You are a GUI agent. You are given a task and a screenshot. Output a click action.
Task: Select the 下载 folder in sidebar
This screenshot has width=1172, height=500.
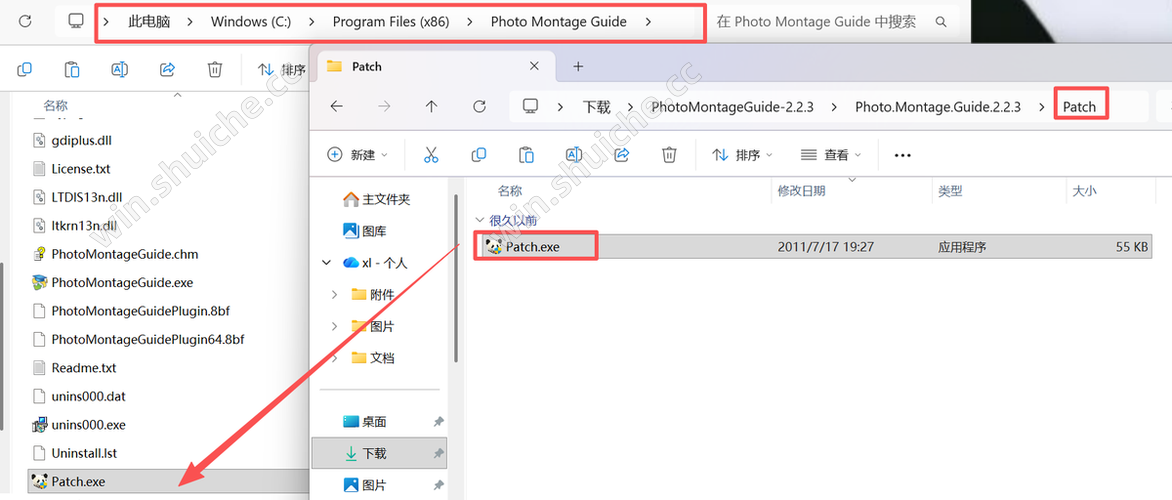click(374, 453)
